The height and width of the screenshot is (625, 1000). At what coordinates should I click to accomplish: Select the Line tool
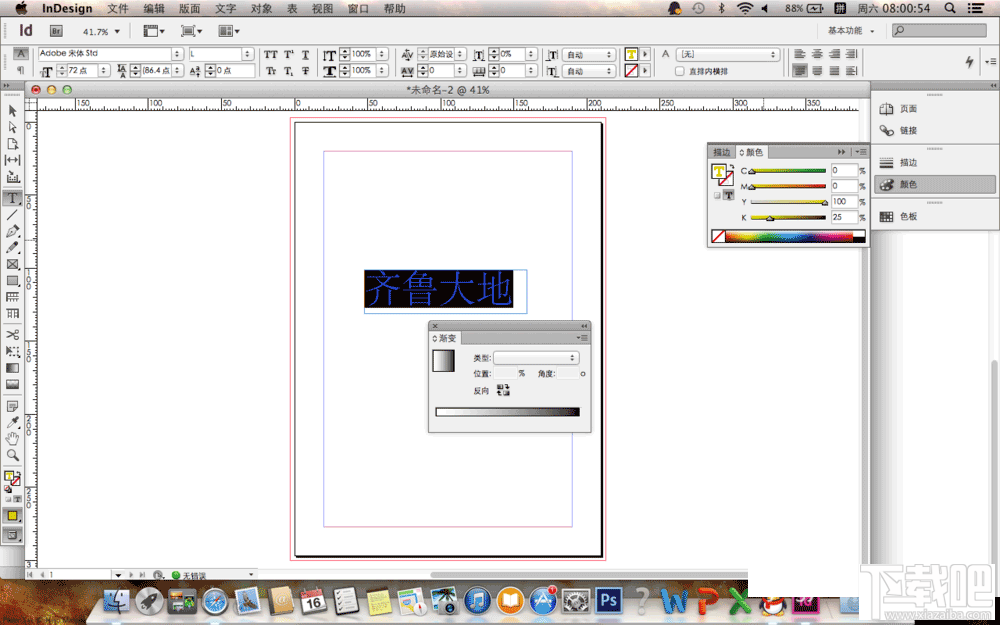point(12,215)
